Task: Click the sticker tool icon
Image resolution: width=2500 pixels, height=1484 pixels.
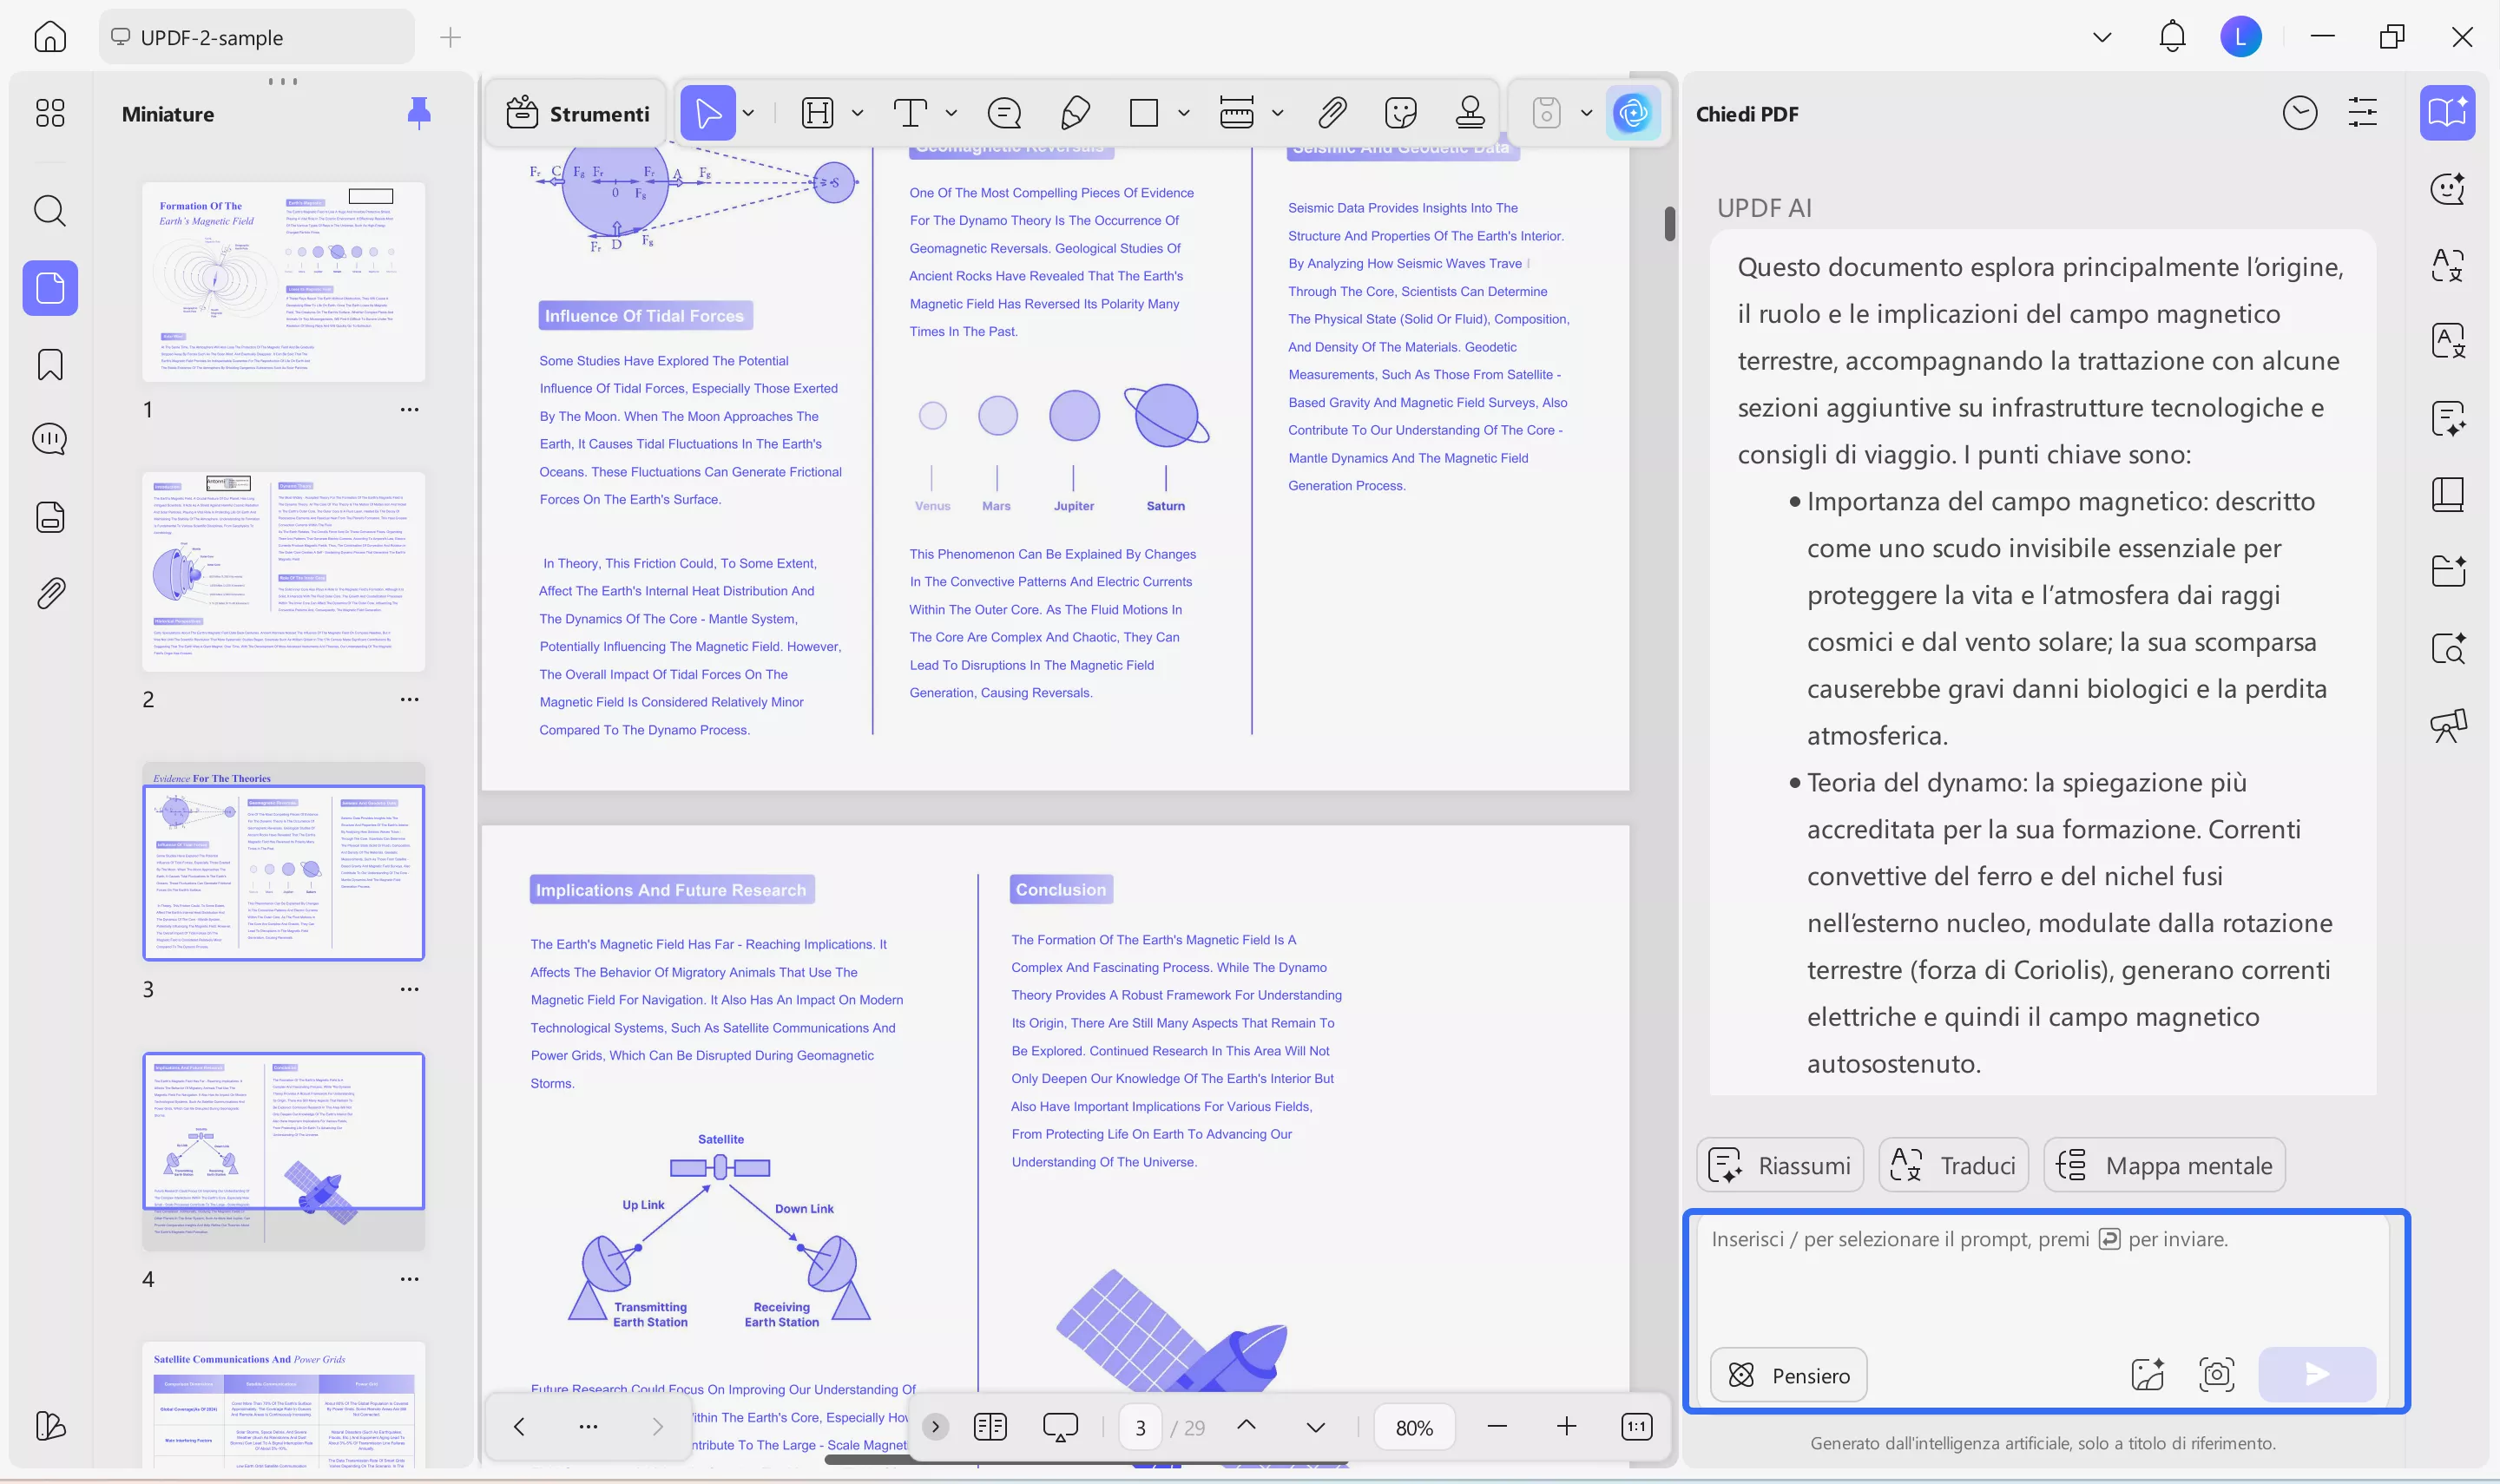Action: [x=1400, y=113]
